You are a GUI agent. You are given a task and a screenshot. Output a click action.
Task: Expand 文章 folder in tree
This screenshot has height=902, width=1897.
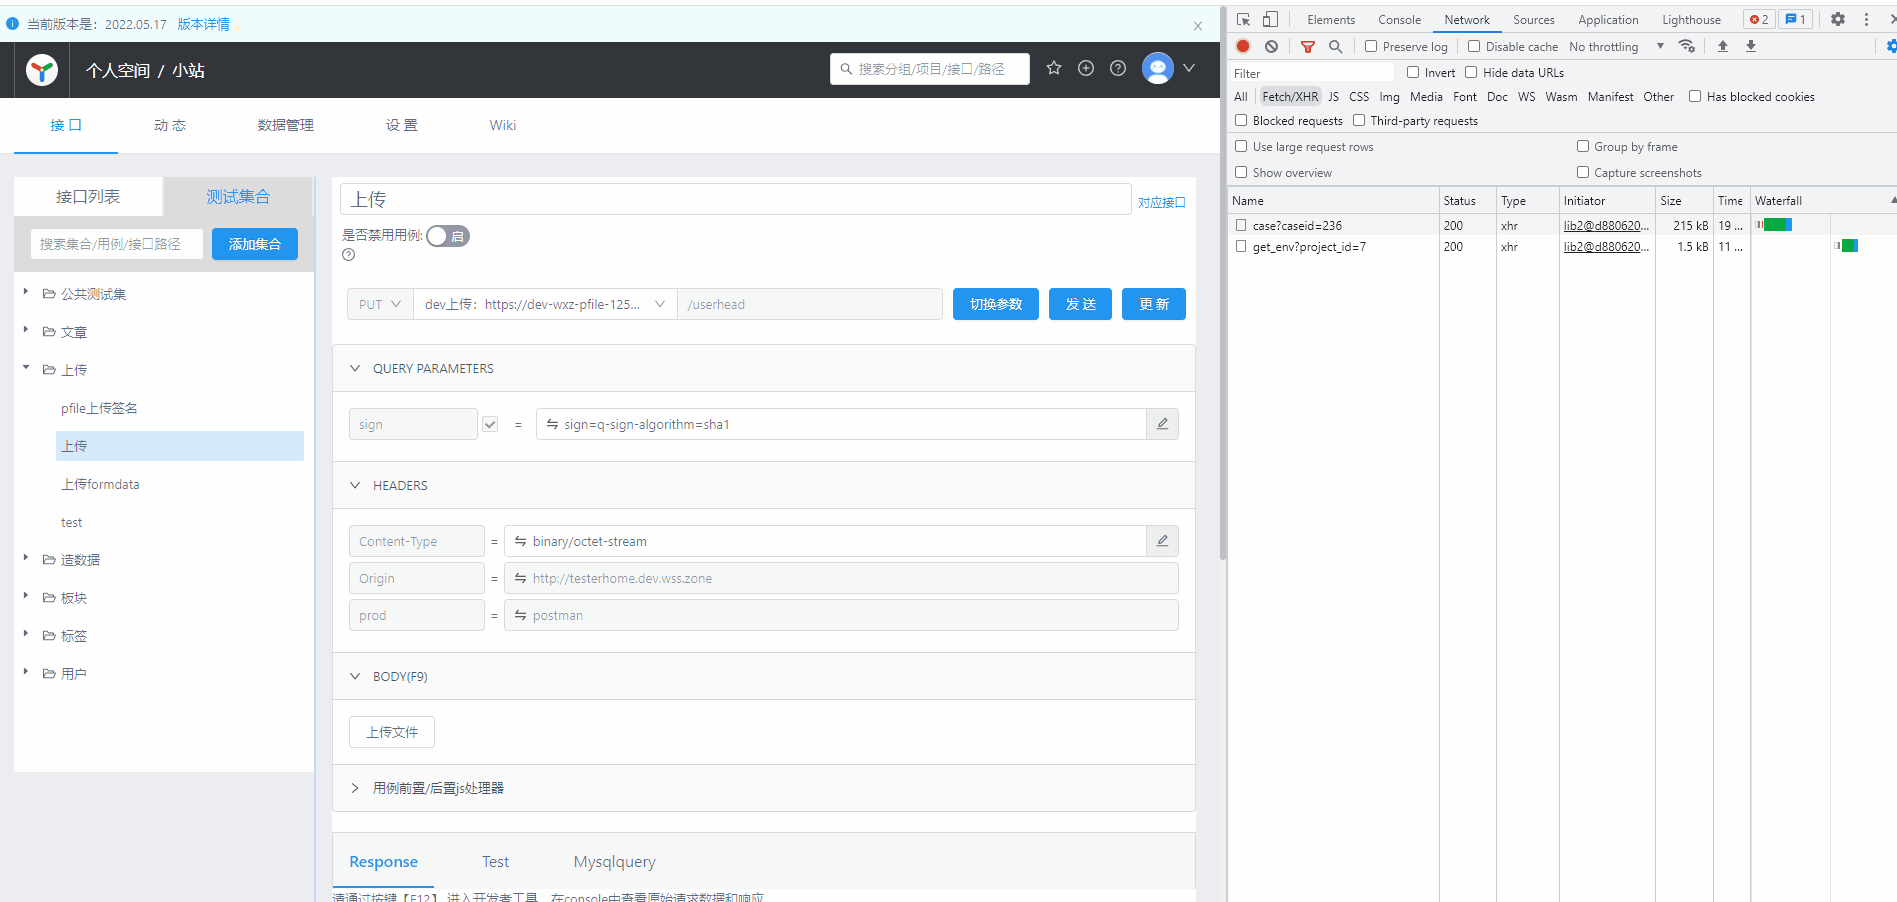pos(26,331)
